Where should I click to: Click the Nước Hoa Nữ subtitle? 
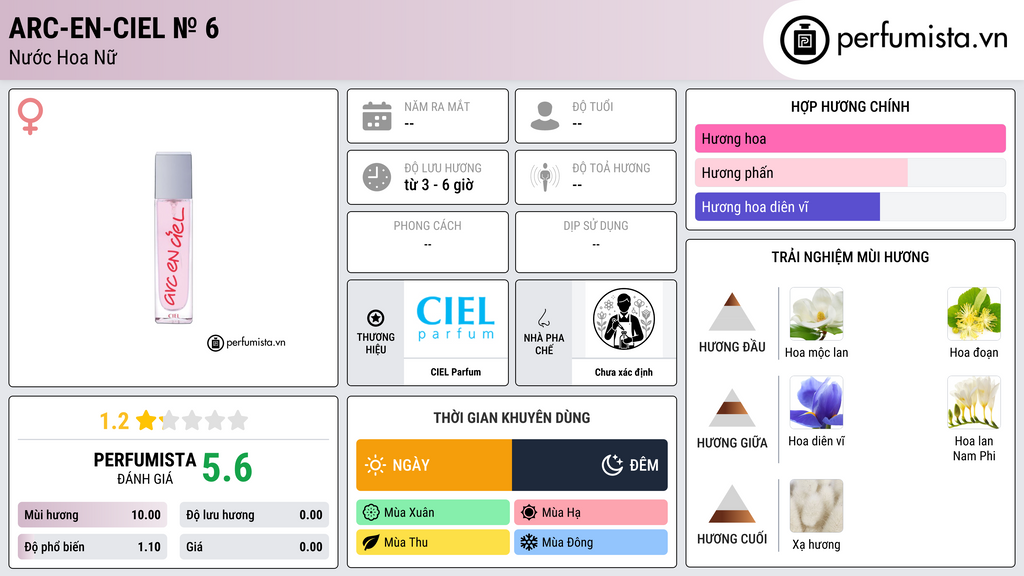63,58
